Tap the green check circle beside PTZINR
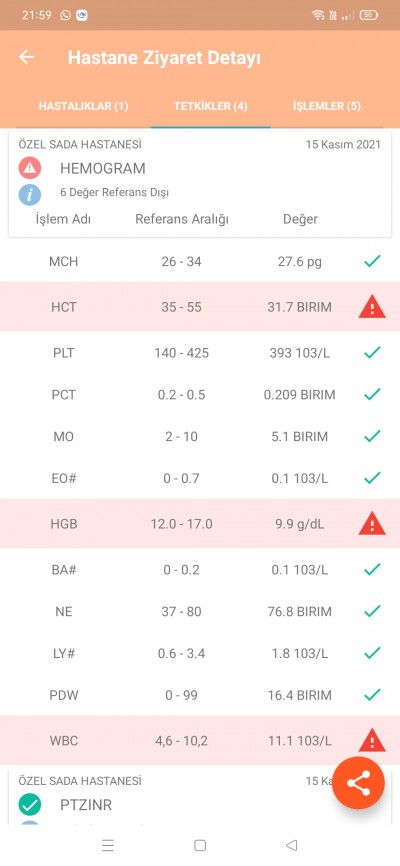 coord(30,805)
